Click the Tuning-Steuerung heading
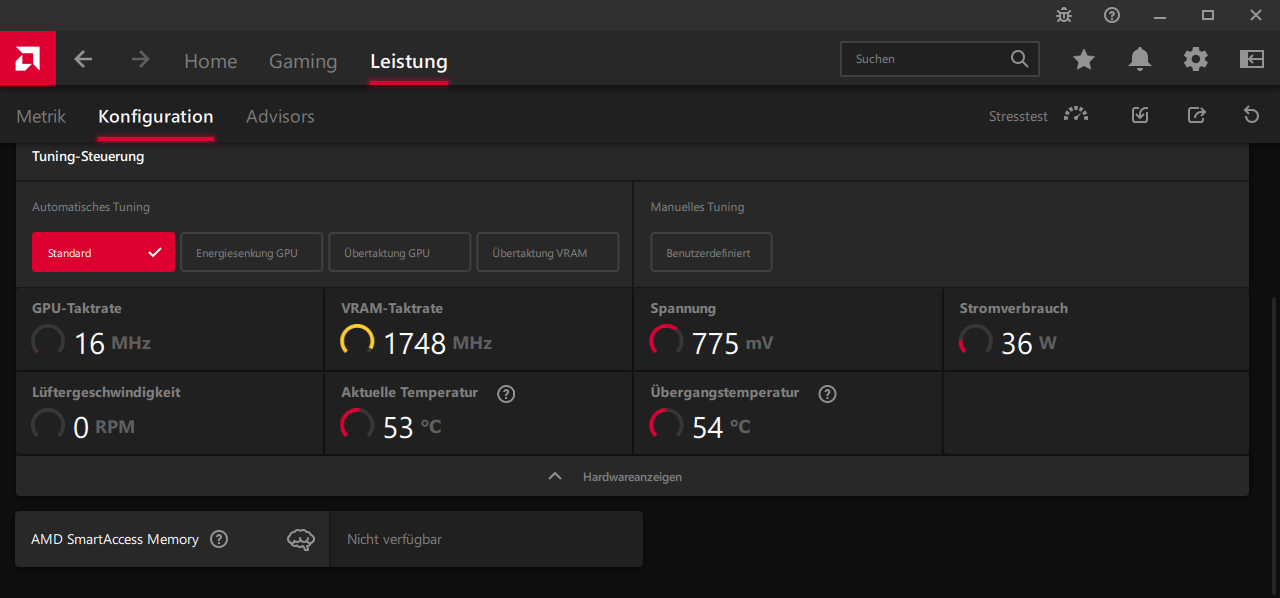 pyautogui.click(x=88, y=156)
